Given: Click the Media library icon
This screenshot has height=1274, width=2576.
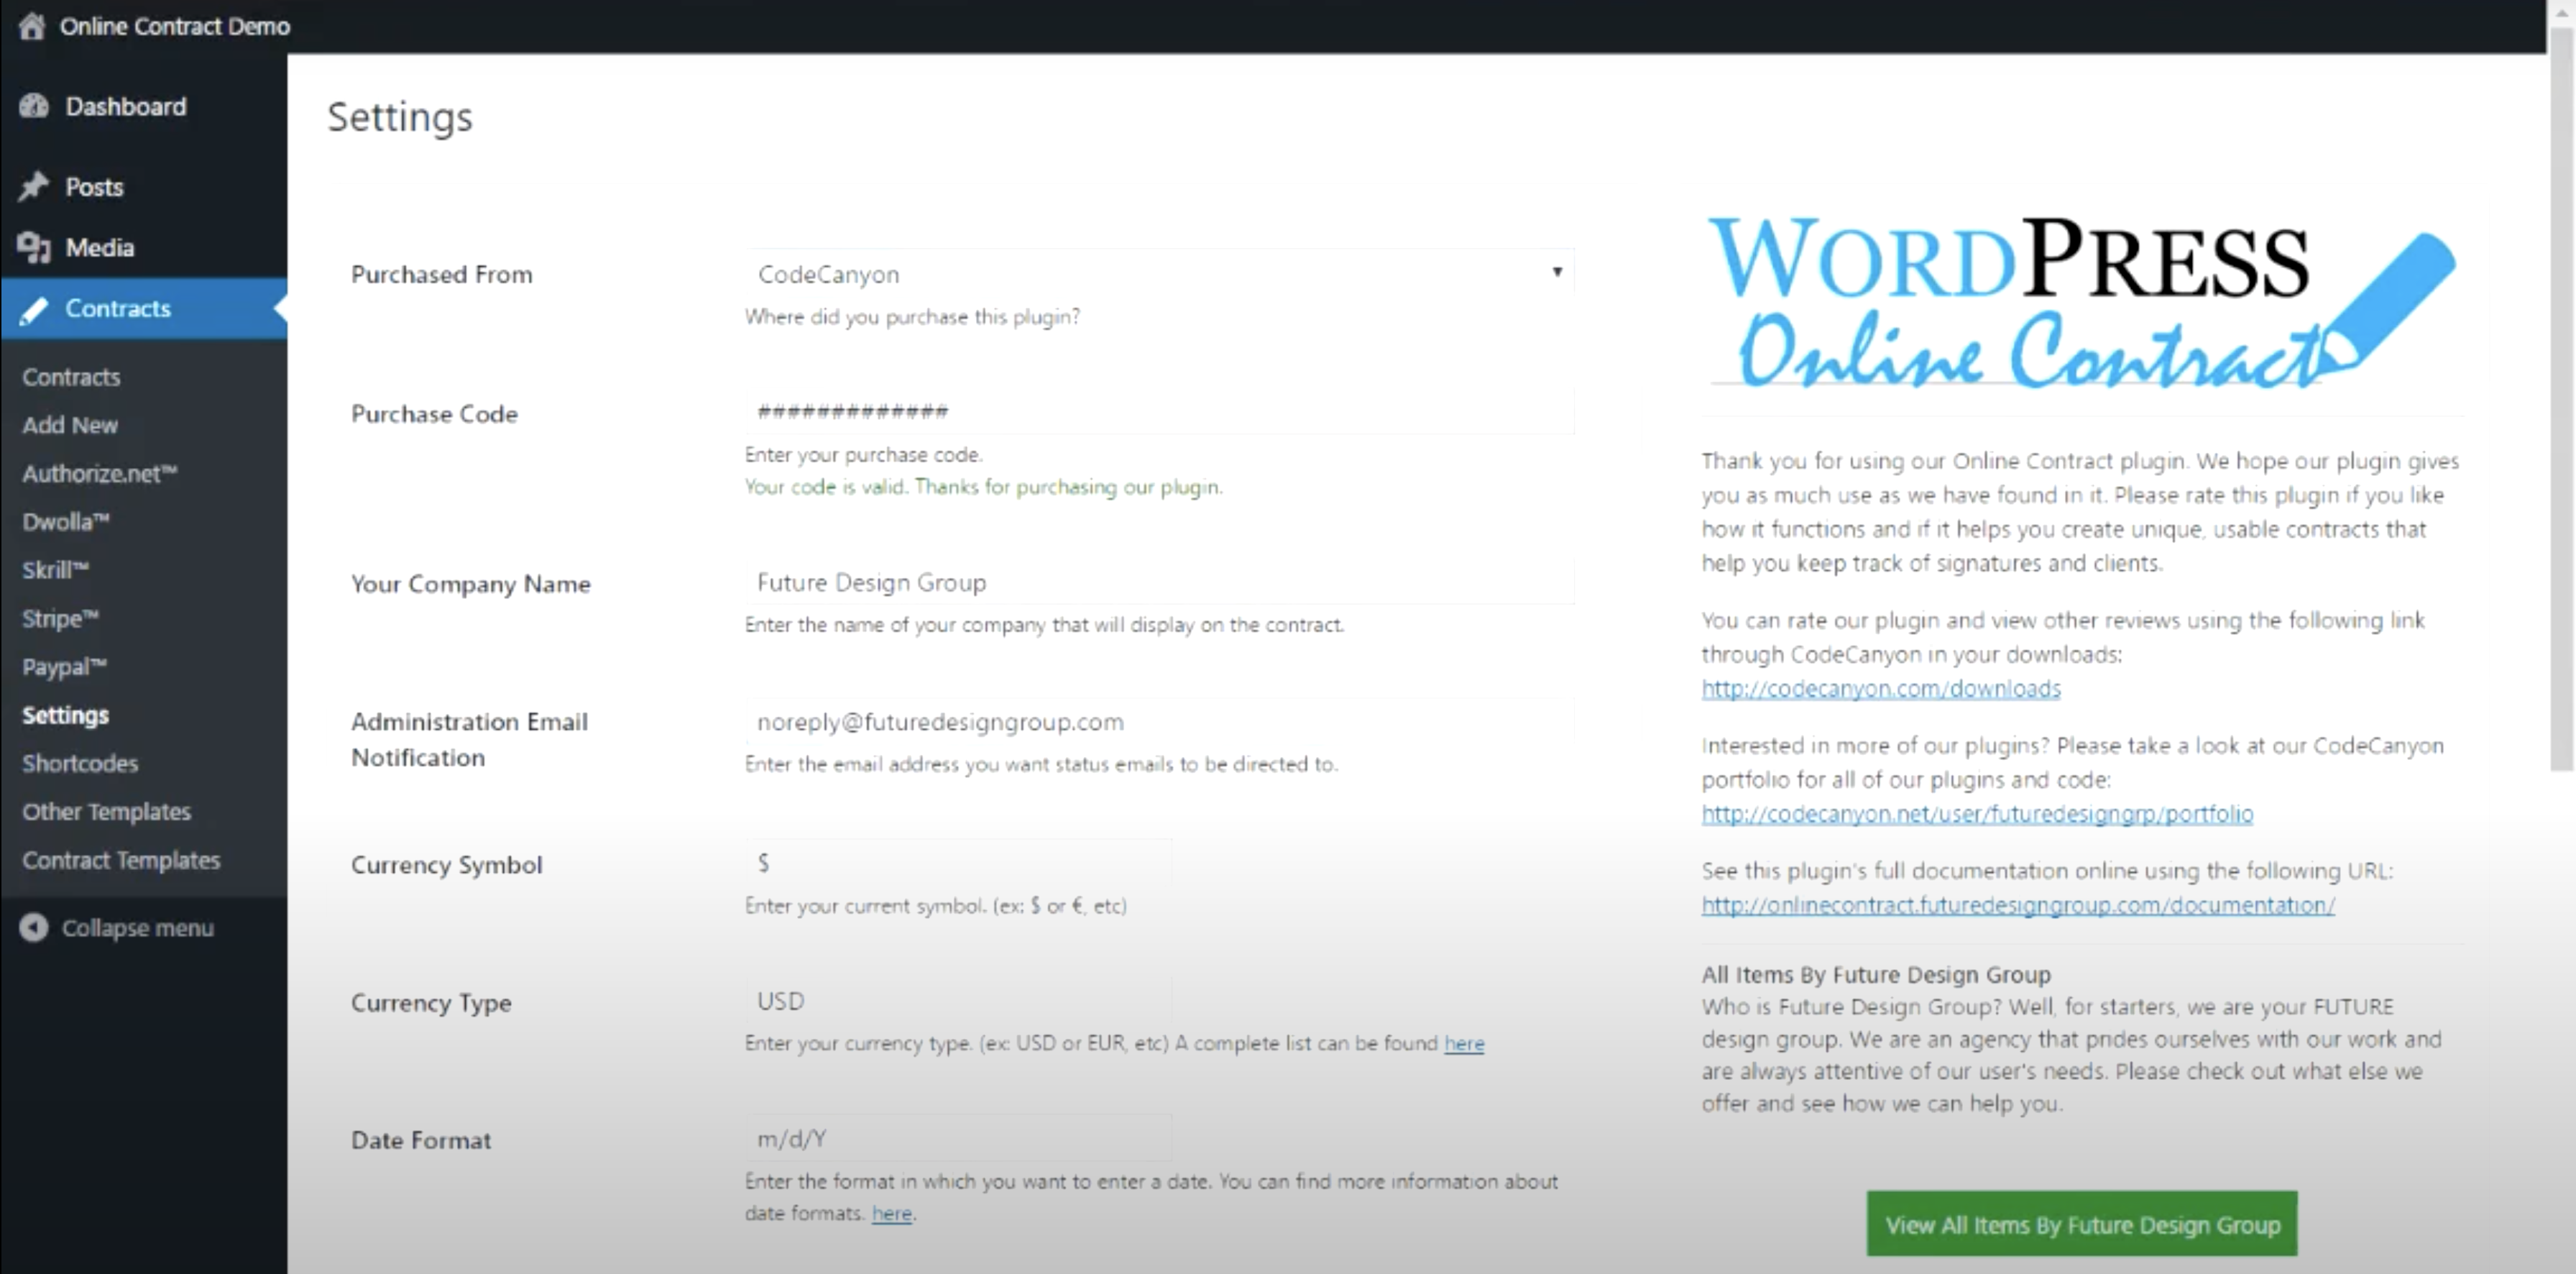Looking at the screenshot, I should click(34, 247).
